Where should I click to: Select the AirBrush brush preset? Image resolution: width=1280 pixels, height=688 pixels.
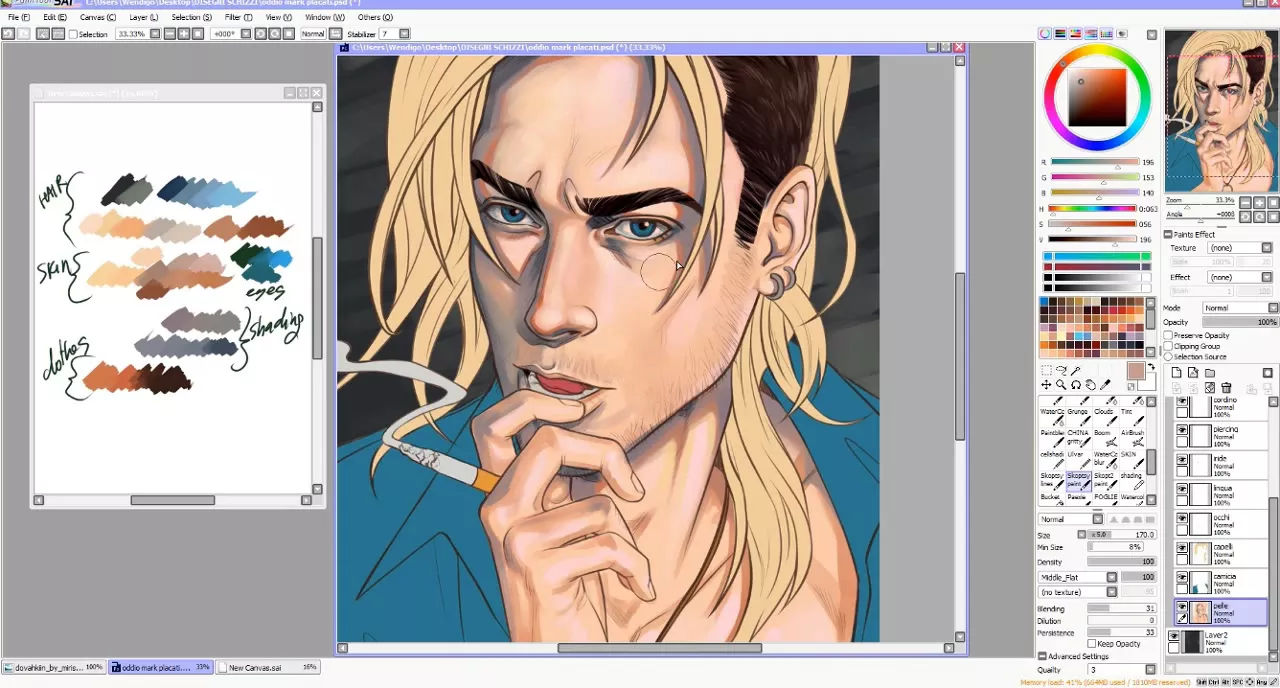[1133, 439]
